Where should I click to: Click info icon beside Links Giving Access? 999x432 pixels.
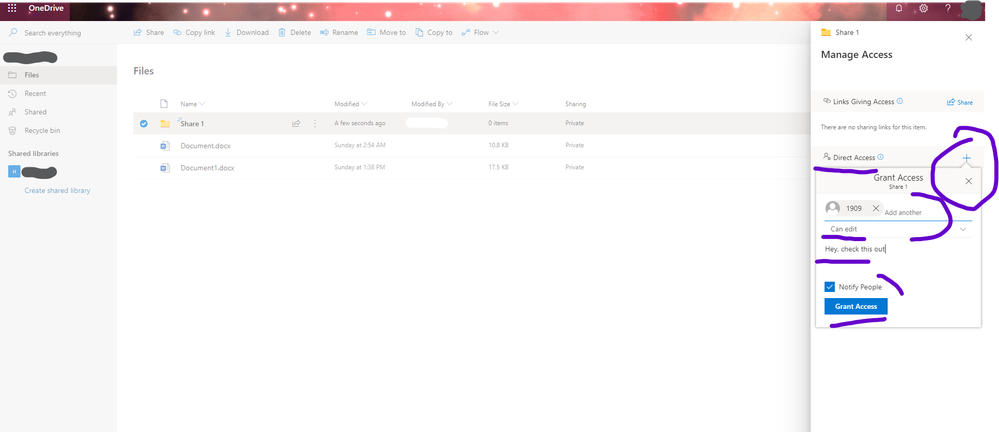click(x=900, y=101)
